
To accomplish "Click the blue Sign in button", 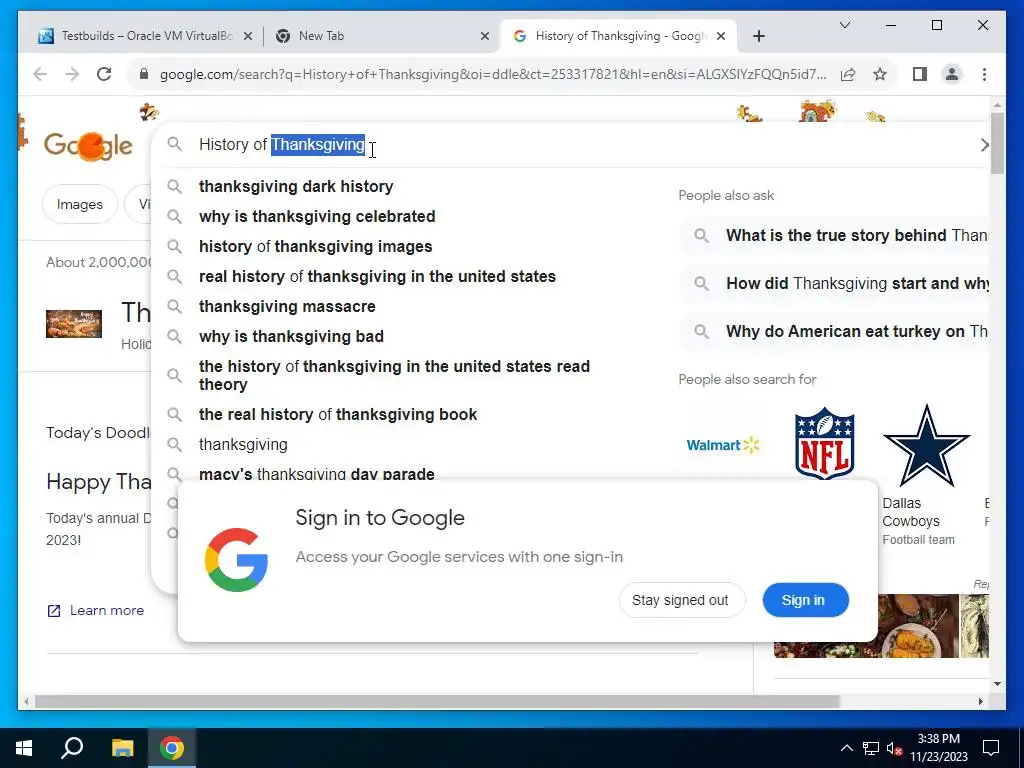I will 805,600.
